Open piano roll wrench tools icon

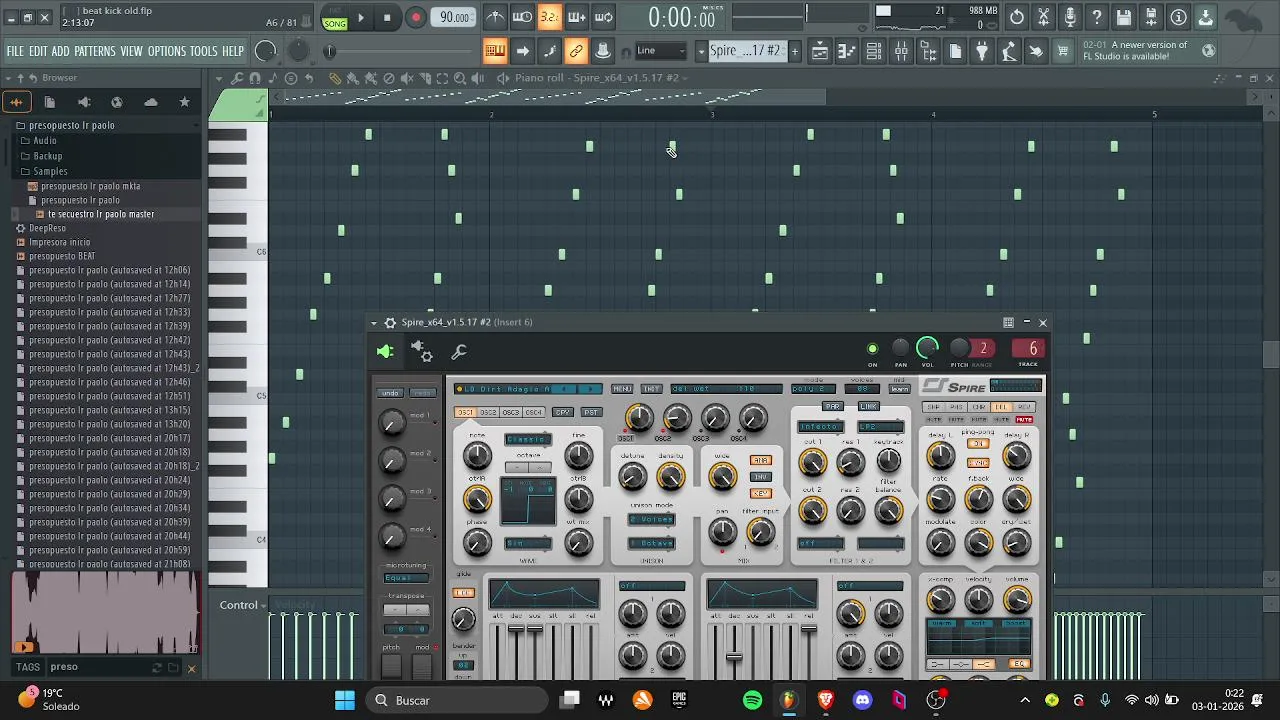coord(237,78)
